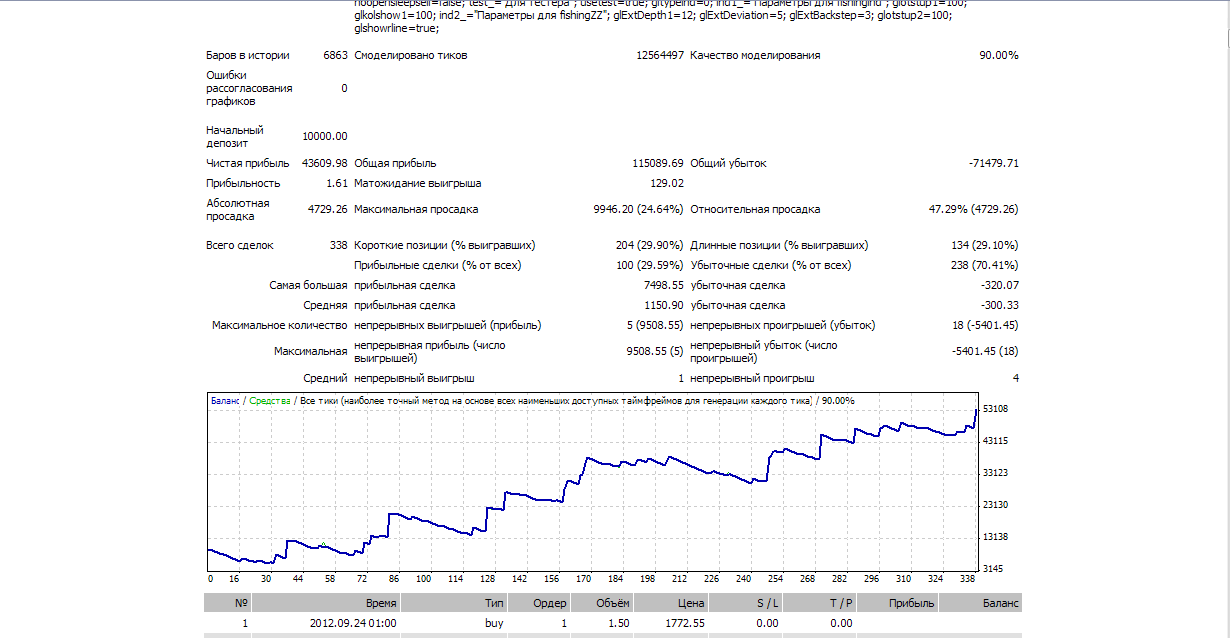Click 'Убыточные сделки (% от всех)' label
The width and height of the screenshot is (1230, 638).
(x=771, y=265)
